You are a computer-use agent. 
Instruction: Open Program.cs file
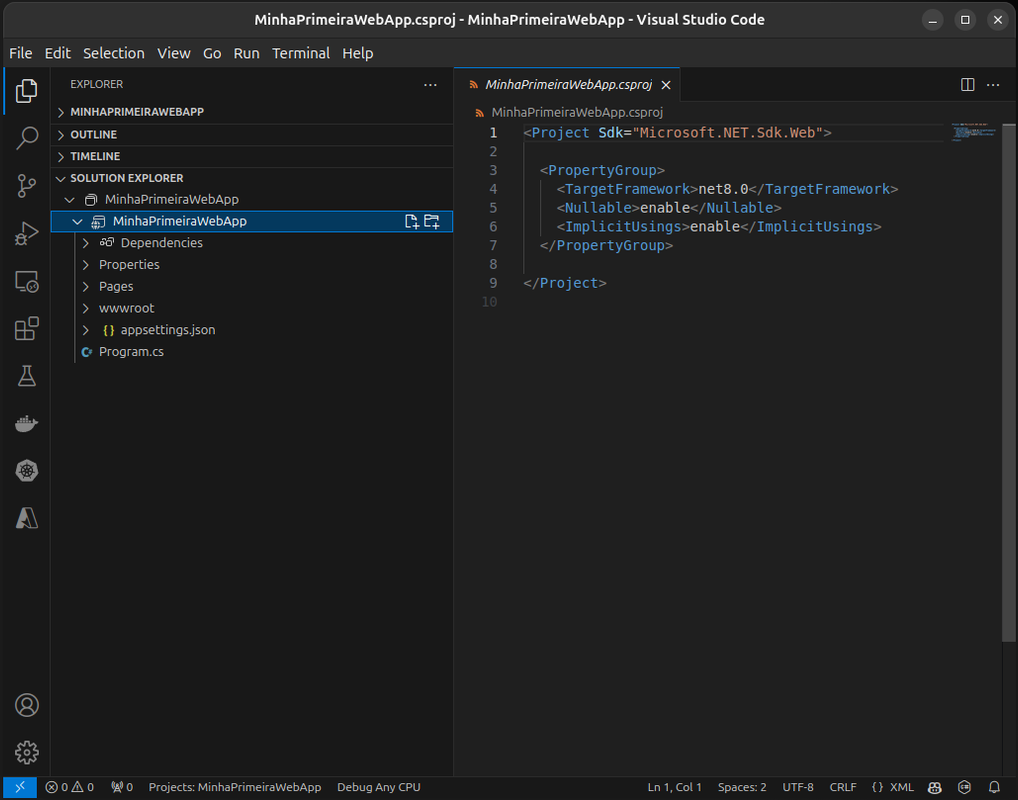[131, 352]
